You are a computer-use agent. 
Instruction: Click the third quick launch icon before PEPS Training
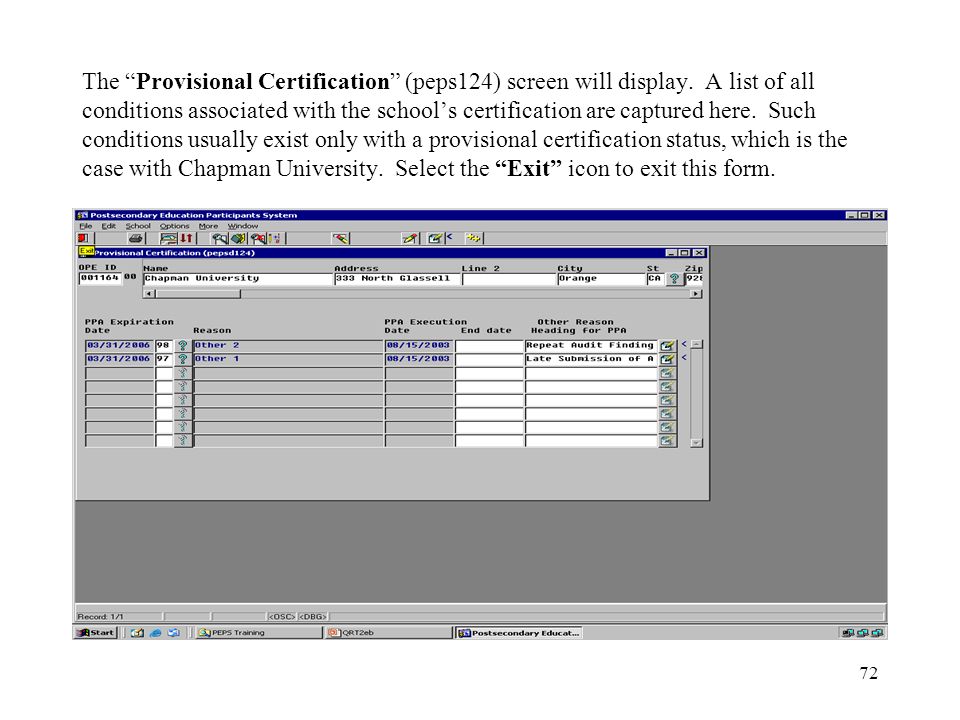click(174, 633)
